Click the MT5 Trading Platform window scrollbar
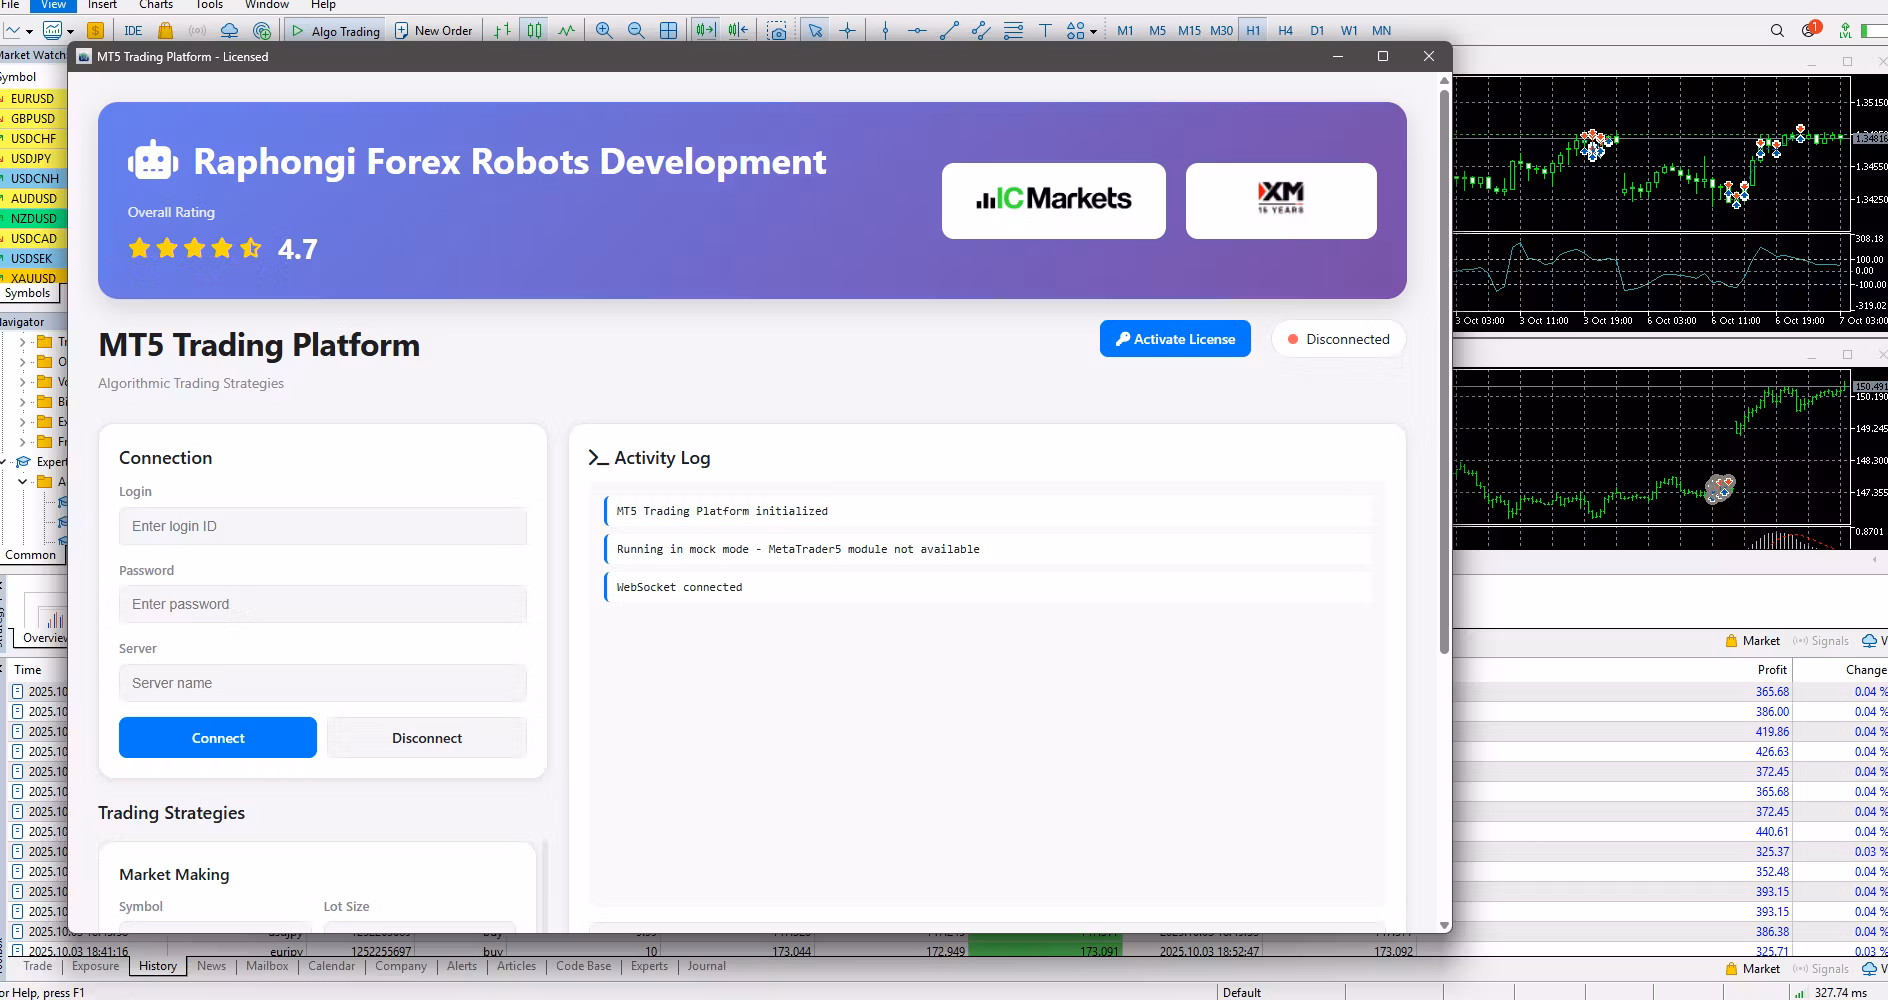 coord(1444,372)
